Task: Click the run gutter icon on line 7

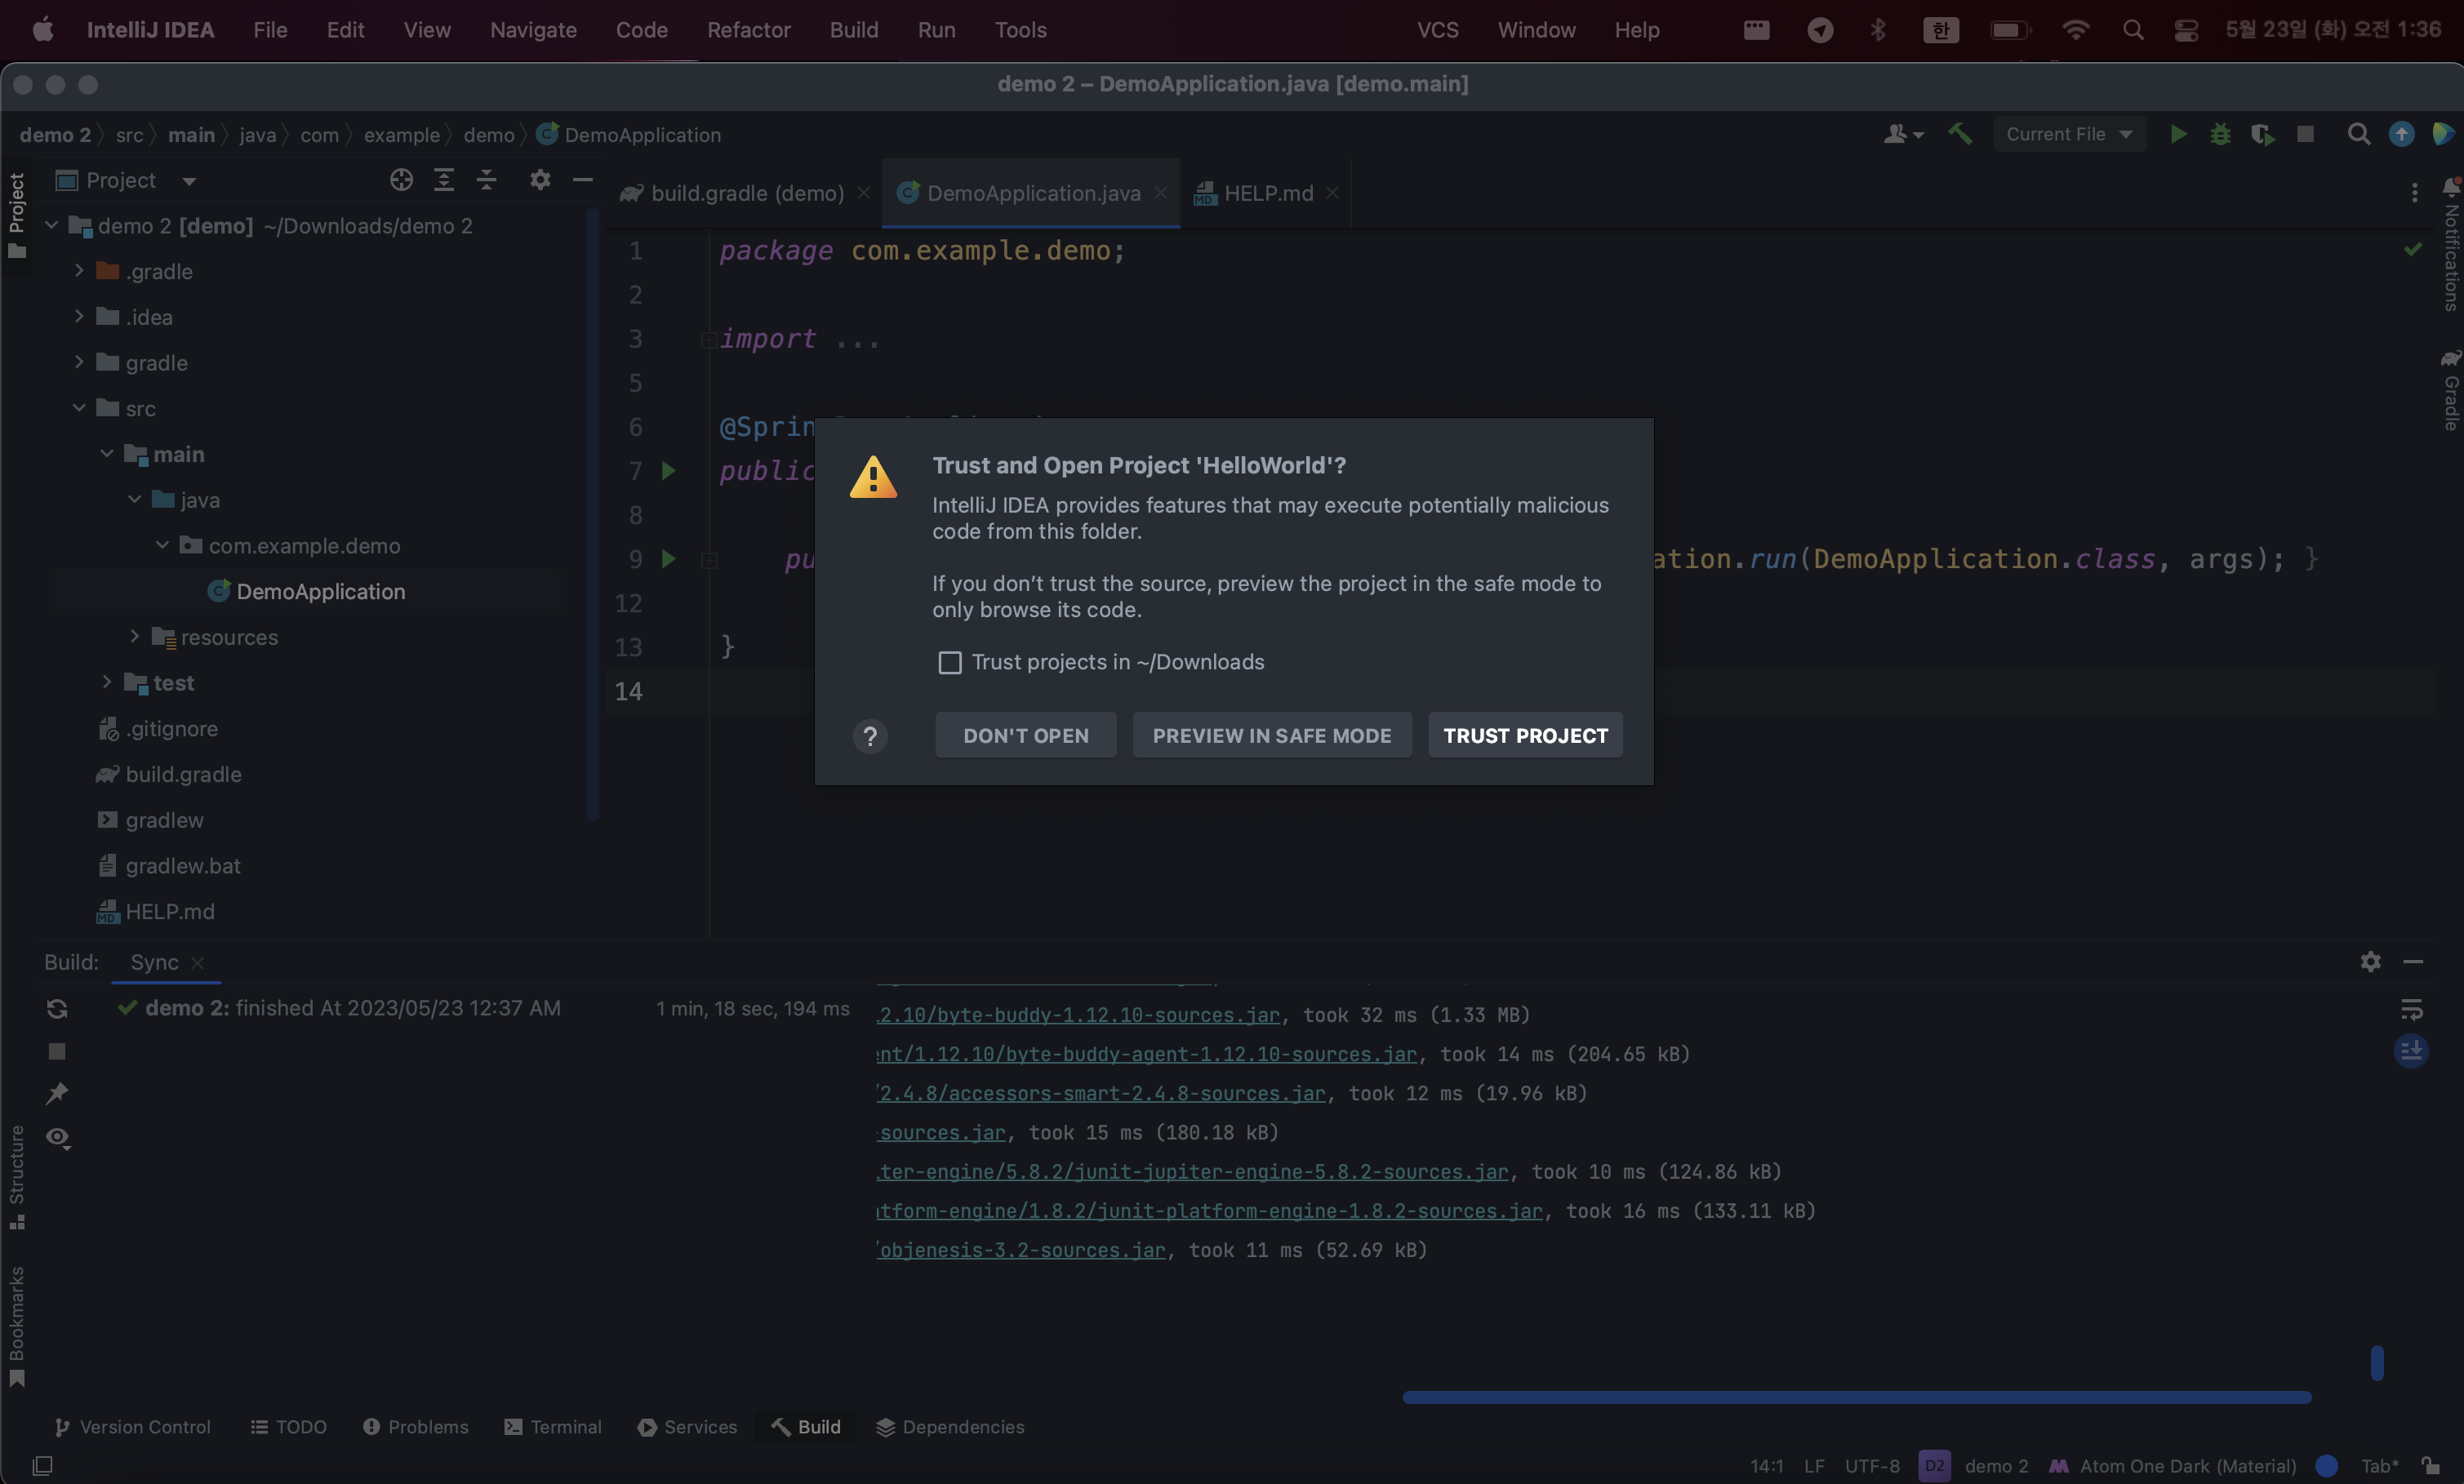Action: (669, 470)
